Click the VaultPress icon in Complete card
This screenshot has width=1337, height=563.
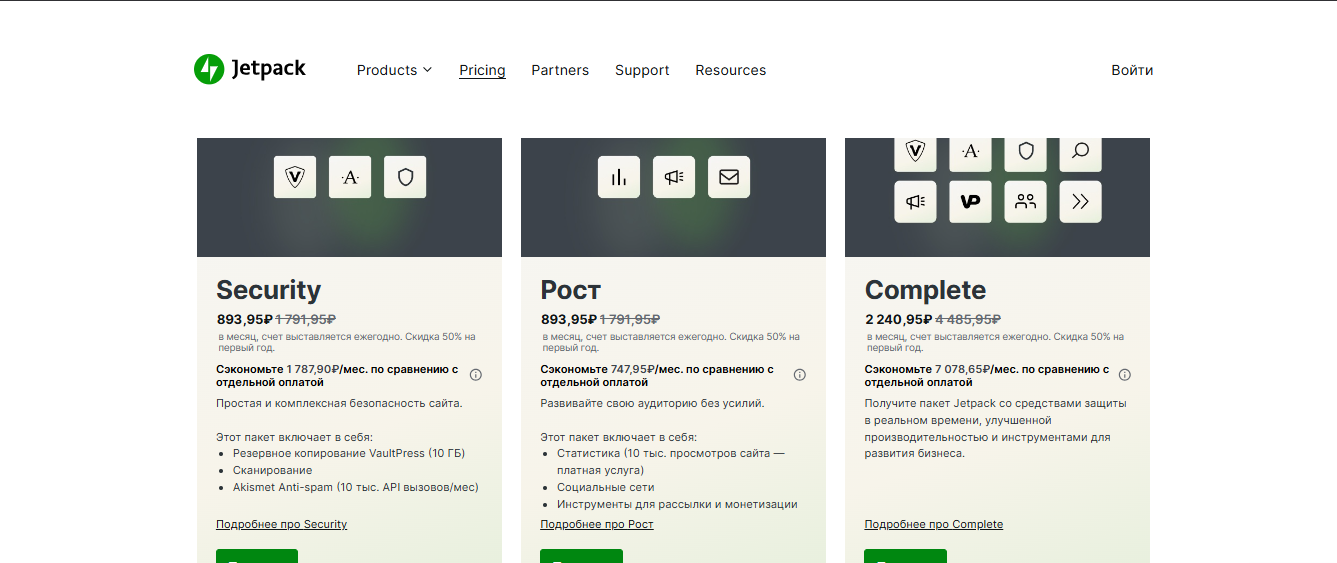[x=915, y=153]
